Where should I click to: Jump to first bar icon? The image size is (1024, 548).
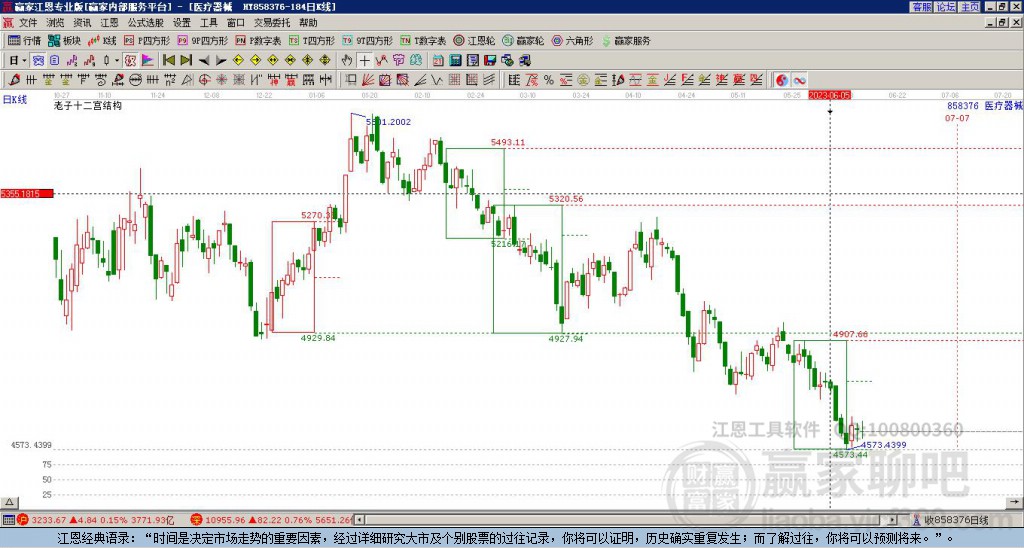168,61
